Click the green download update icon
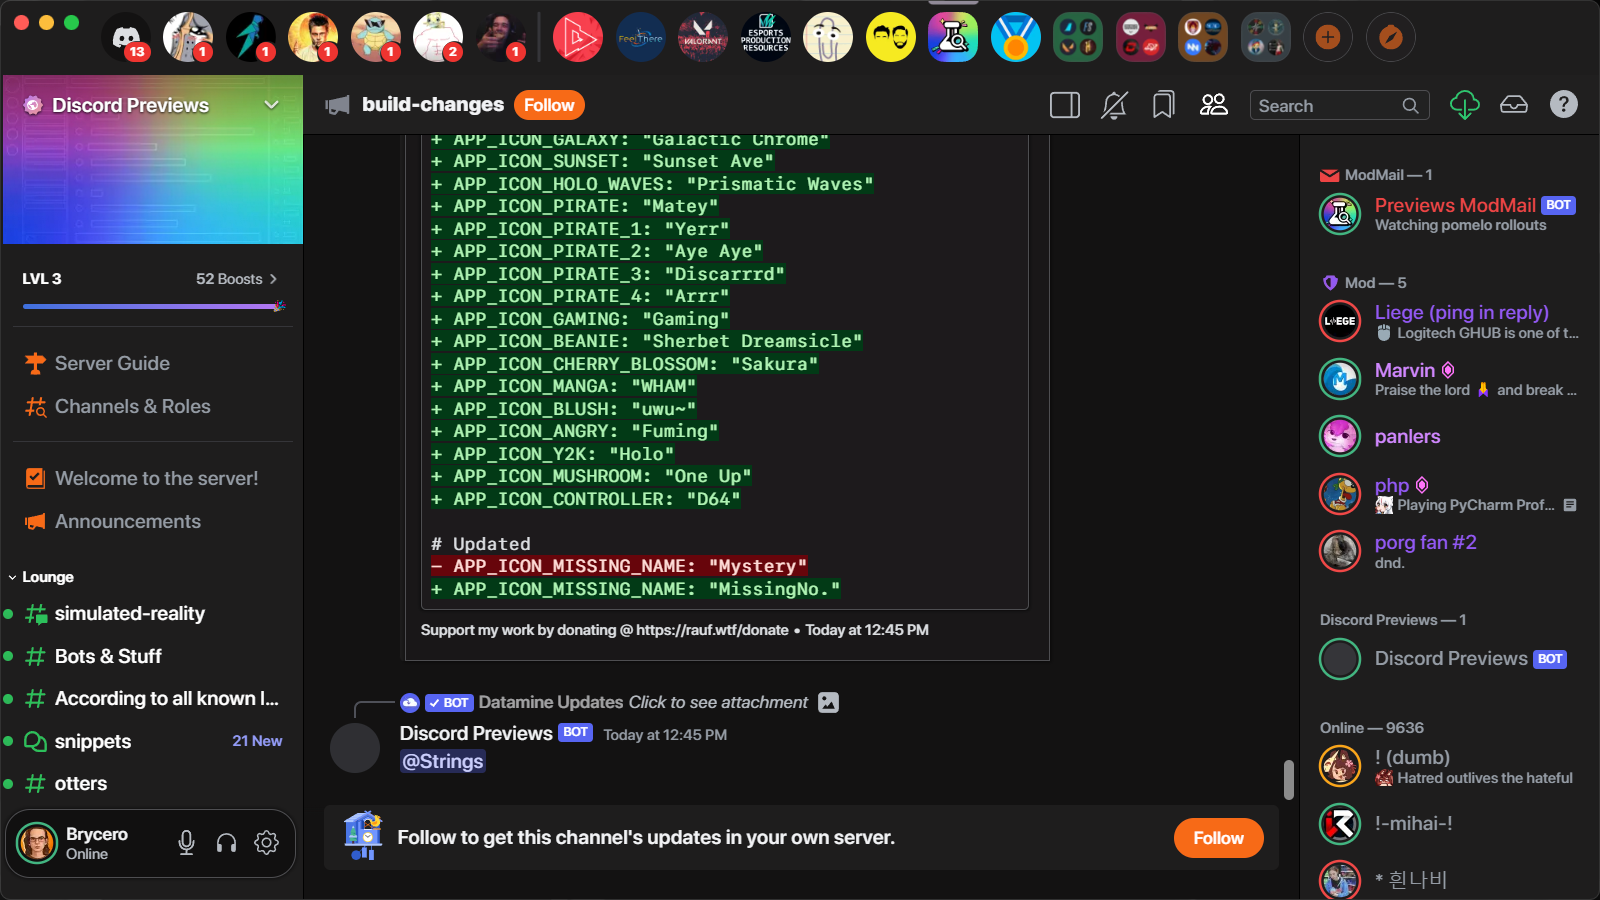This screenshot has height=900, width=1600. click(1465, 105)
